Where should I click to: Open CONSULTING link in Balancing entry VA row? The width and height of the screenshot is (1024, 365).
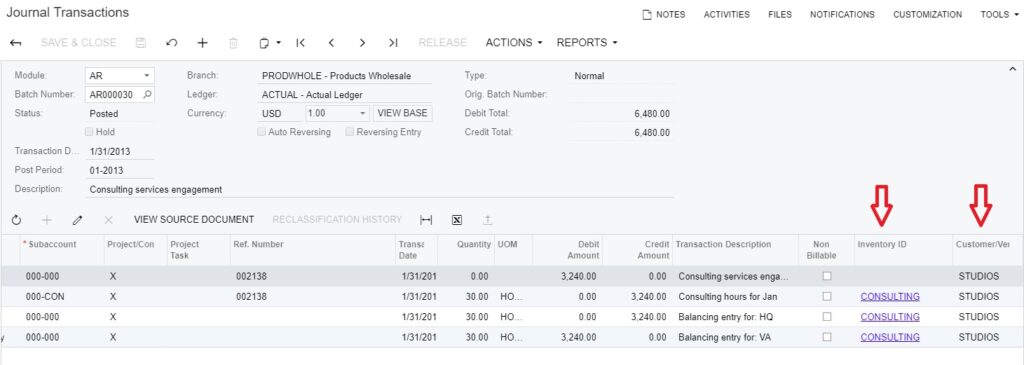coord(890,338)
